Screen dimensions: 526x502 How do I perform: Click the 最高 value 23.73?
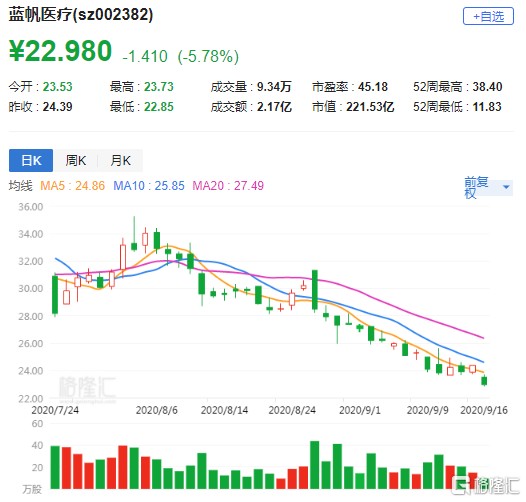point(159,87)
